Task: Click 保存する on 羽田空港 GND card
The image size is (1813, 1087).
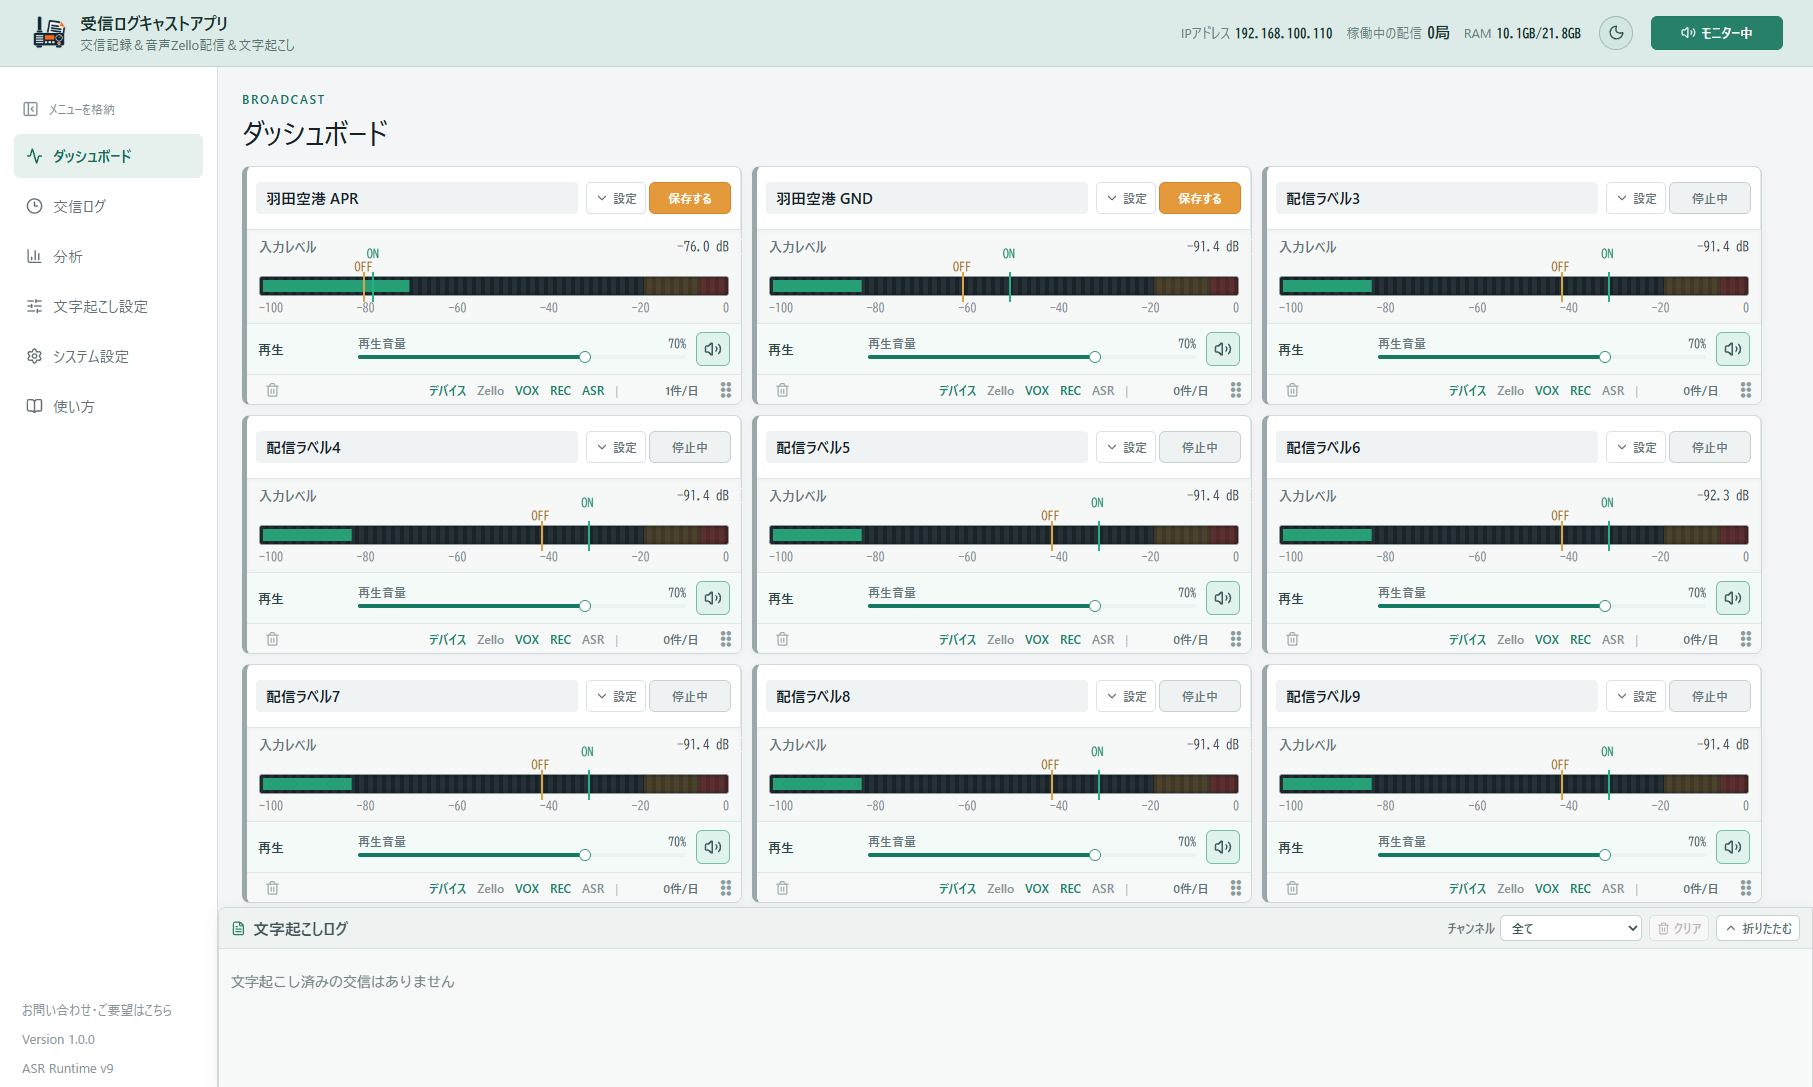Action: pyautogui.click(x=1200, y=198)
